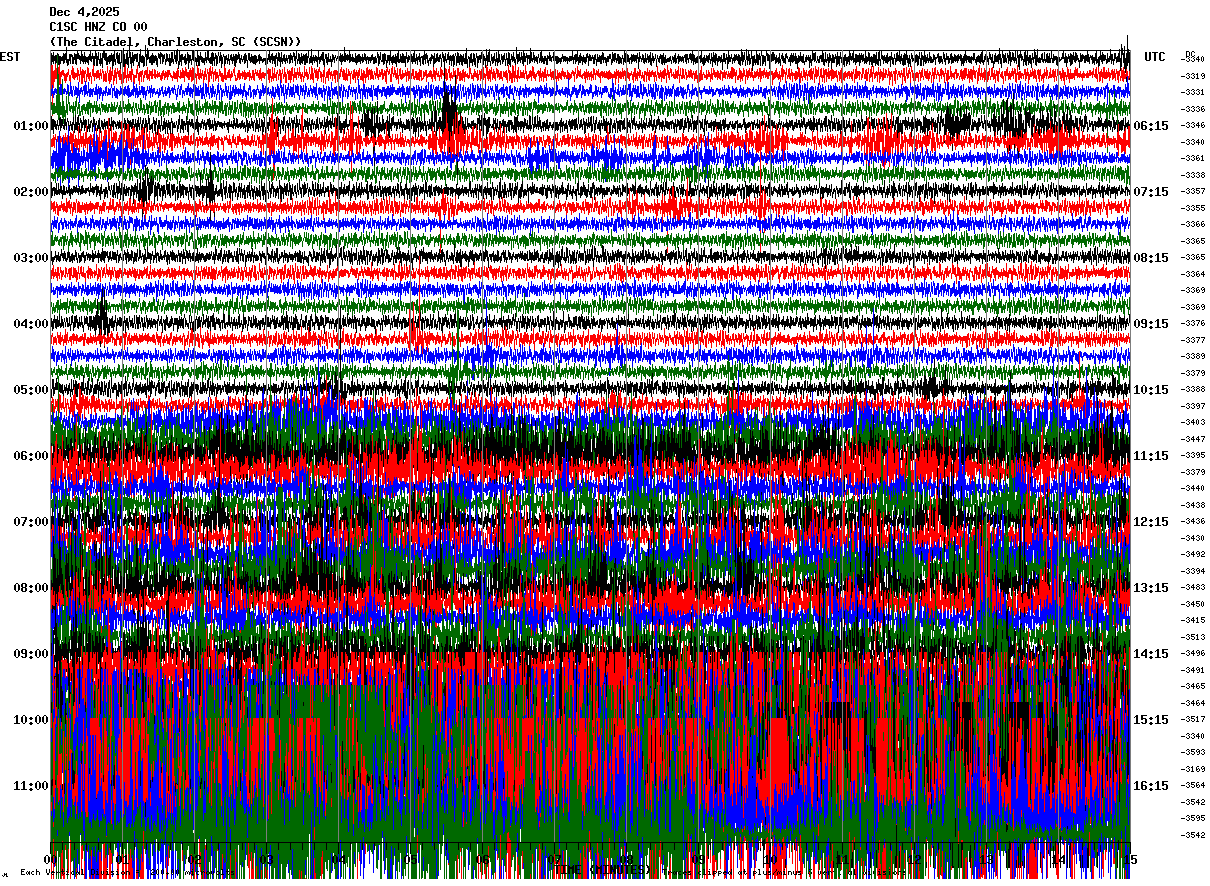
Task: Click the 10:15 UTC time label
Action: tap(1151, 390)
